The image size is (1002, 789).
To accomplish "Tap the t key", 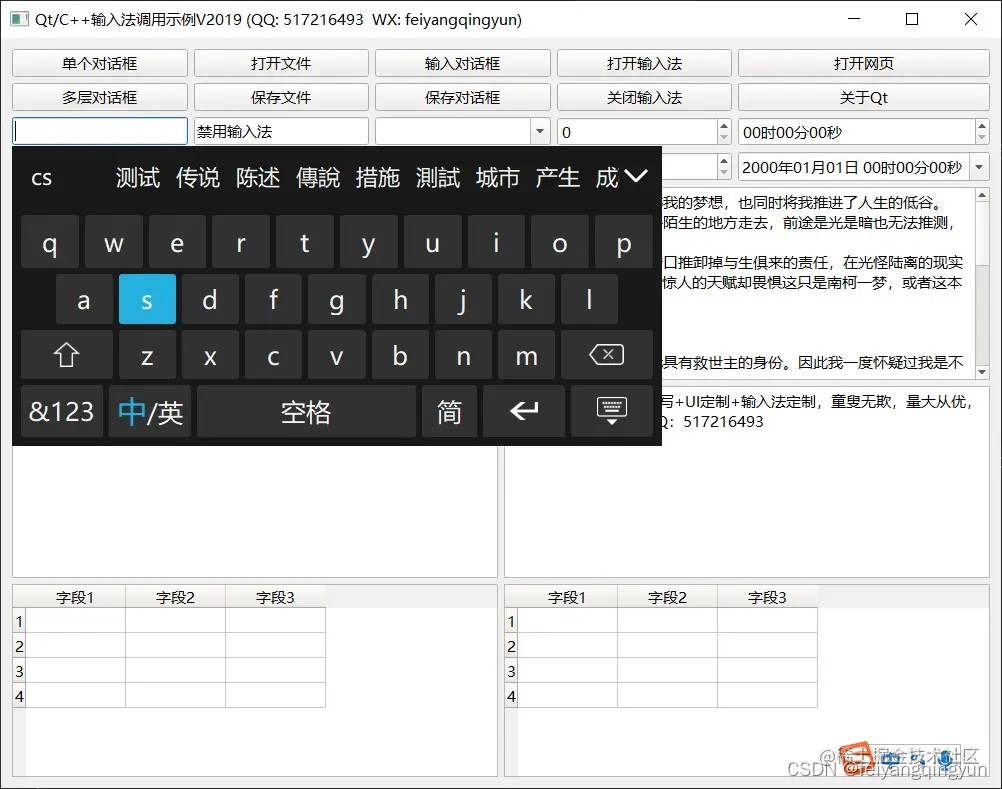I will click(x=305, y=243).
